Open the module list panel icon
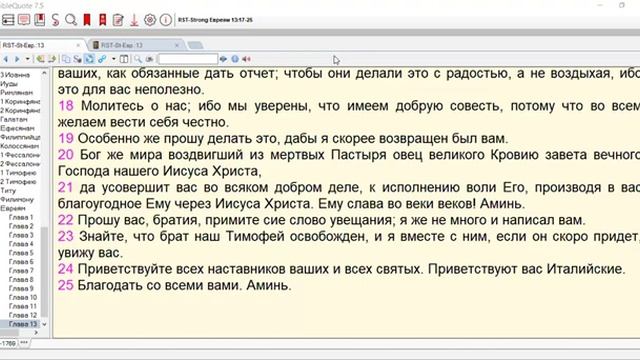Screen dimensions: 640x360 click(x=8, y=20)
